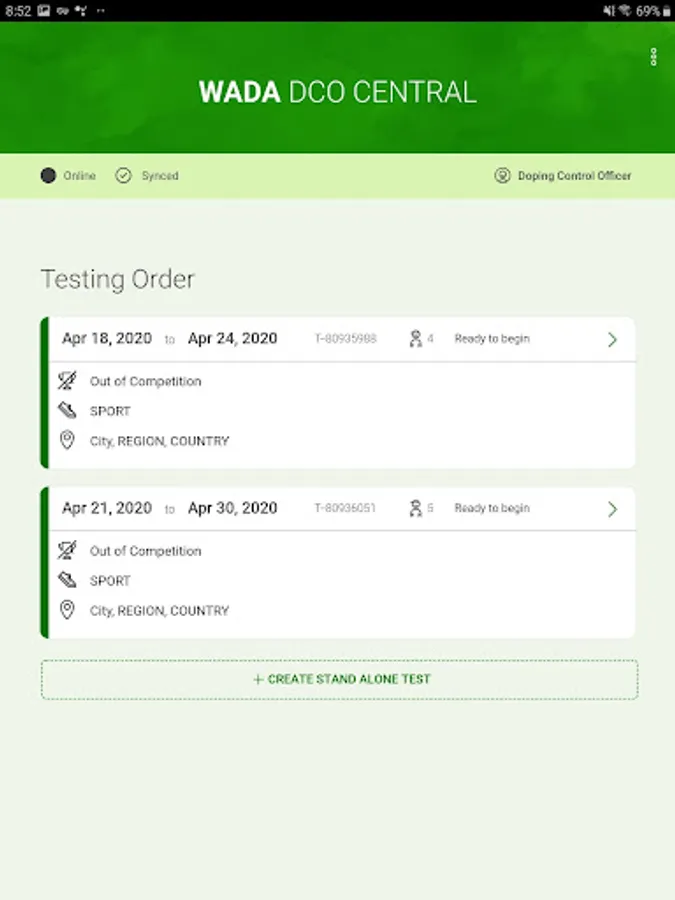Select the WADA DCO CENTRAL title
The height and width of the screenshot is (900, 675).
338,92
